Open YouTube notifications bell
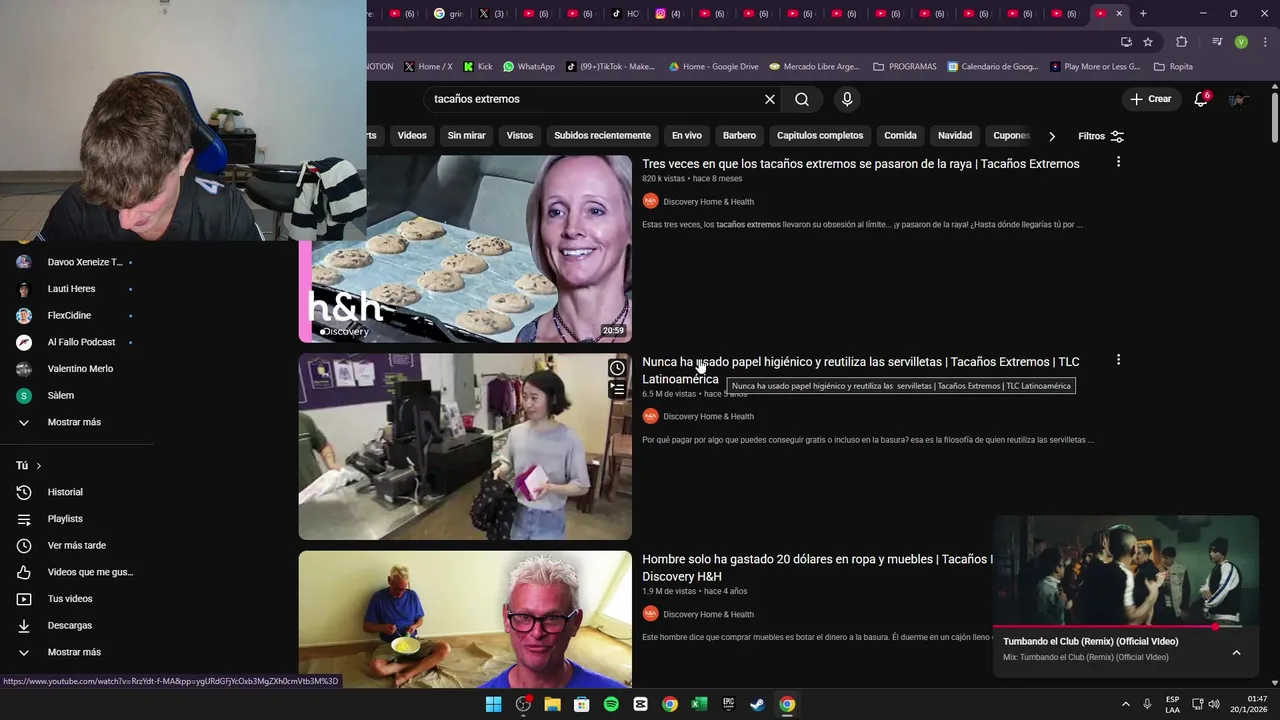 [x=1201, y=99]
